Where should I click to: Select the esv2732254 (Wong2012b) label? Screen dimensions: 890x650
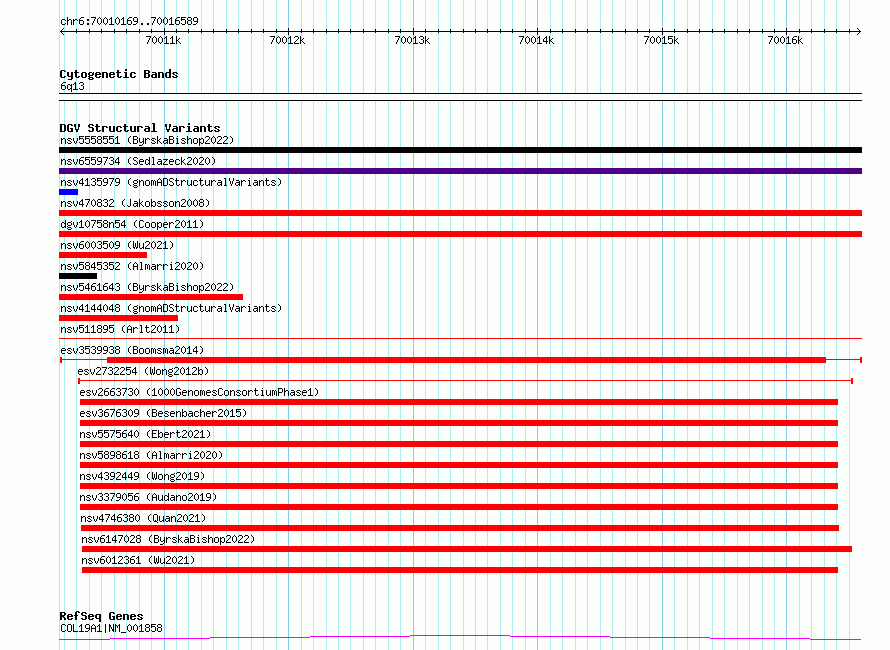[143, 371]
